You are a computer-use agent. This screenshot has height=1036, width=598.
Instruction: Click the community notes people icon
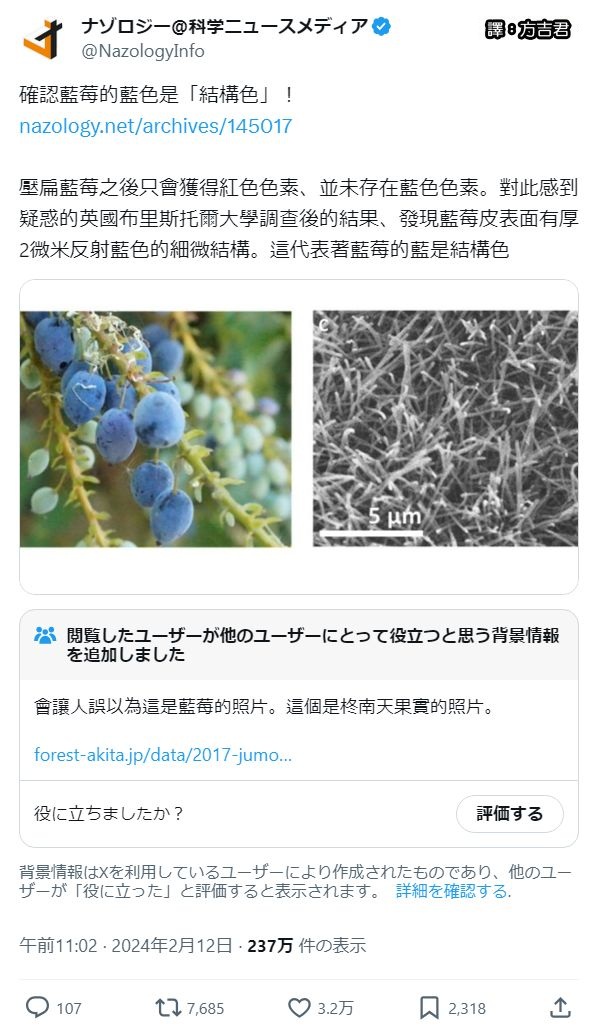[45, 636]
